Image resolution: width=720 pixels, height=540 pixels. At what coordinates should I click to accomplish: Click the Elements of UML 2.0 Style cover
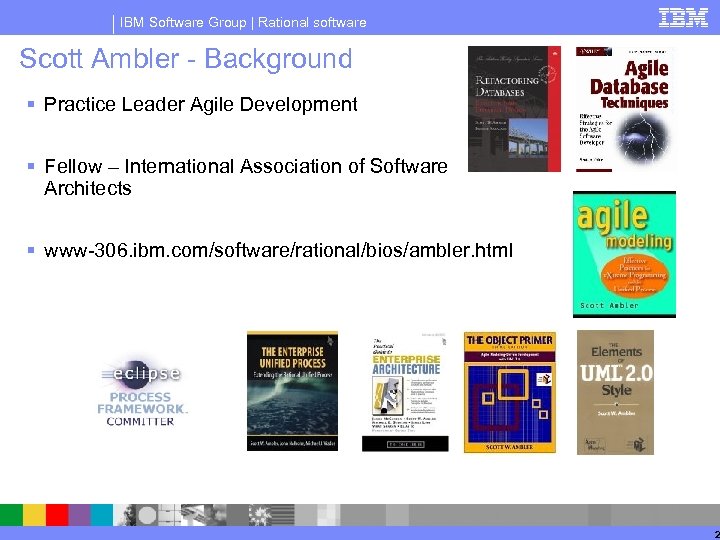click(615, 393)
